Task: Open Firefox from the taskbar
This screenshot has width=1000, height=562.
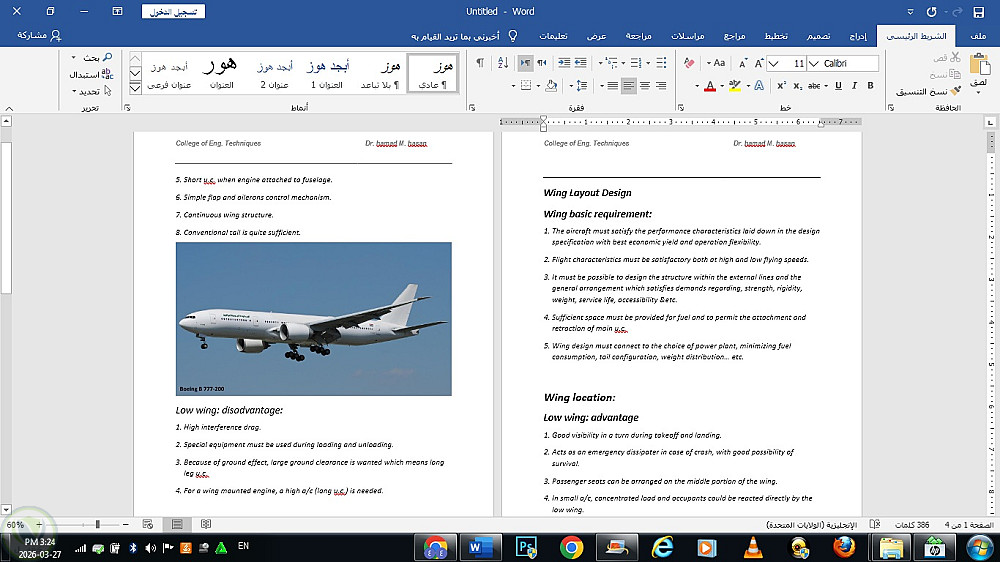Action: [844, 547]
